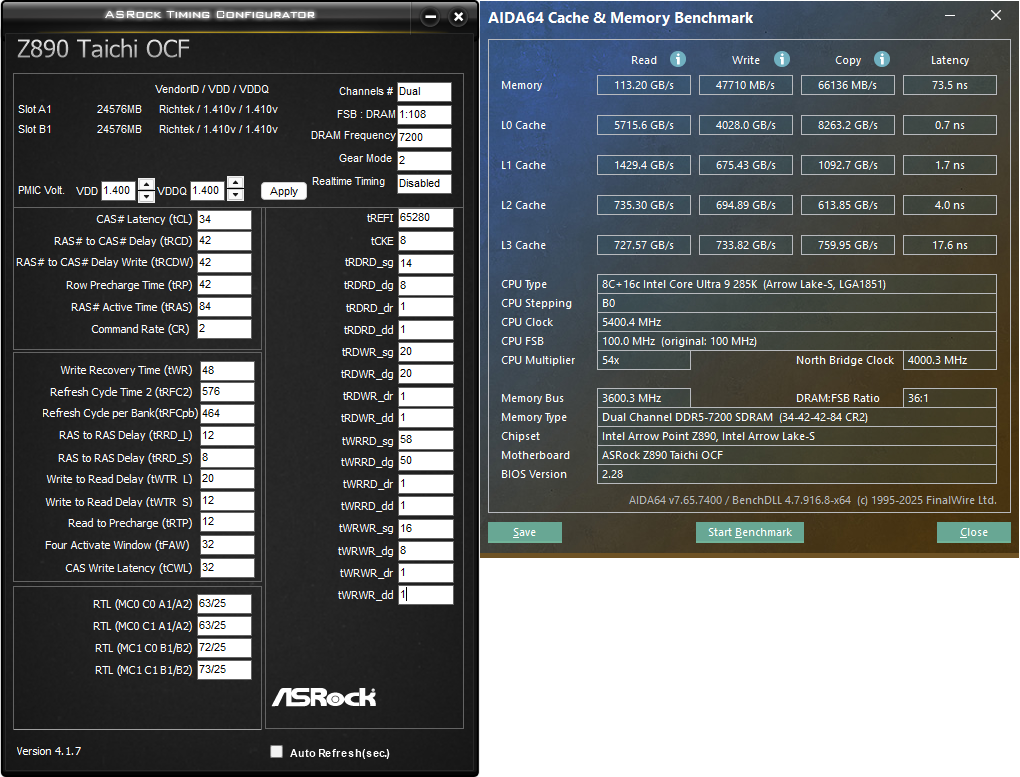
Task: Click the tRFCpb value field
Action: [x=227, y=413]
